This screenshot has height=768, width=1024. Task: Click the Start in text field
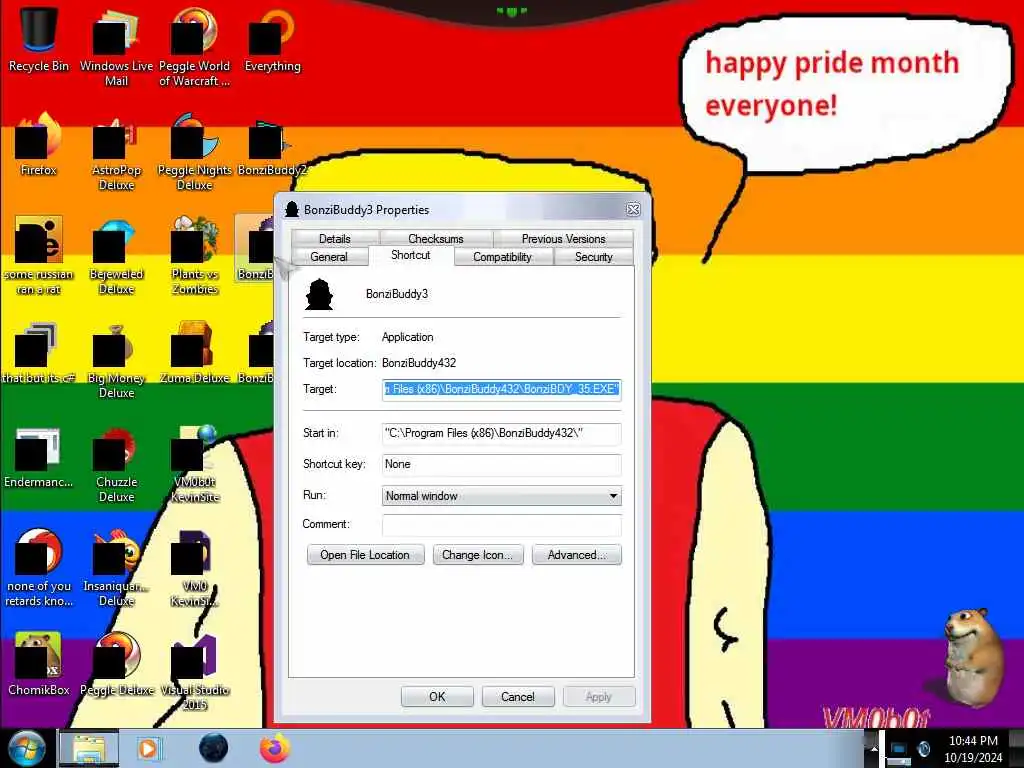click(502, 434)
